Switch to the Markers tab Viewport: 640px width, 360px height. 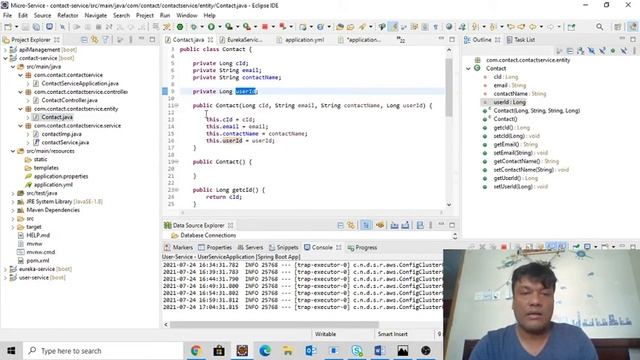pyautogui.click(x=178, y=247)
